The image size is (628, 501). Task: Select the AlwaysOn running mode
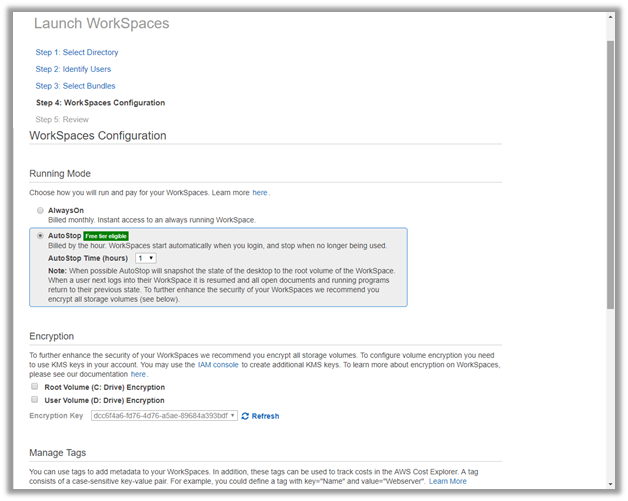click(40, 210)
